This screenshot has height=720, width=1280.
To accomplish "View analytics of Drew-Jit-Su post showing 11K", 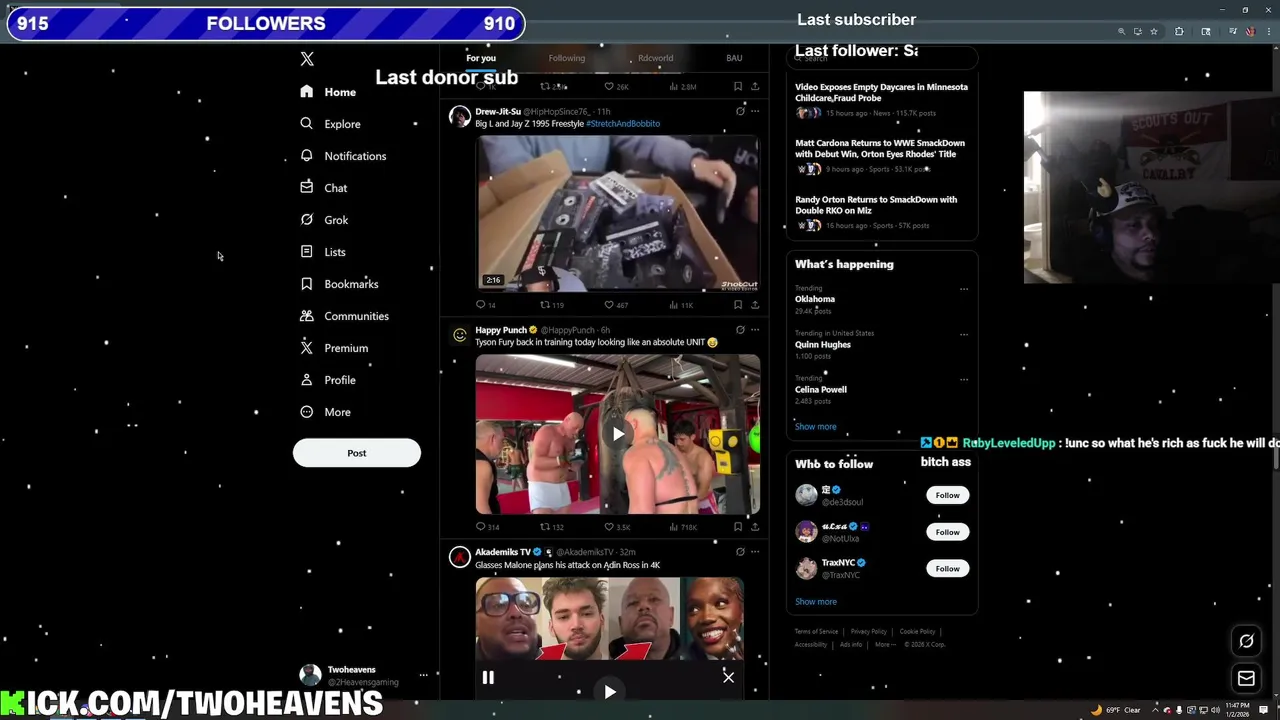I will coord(680,305).
